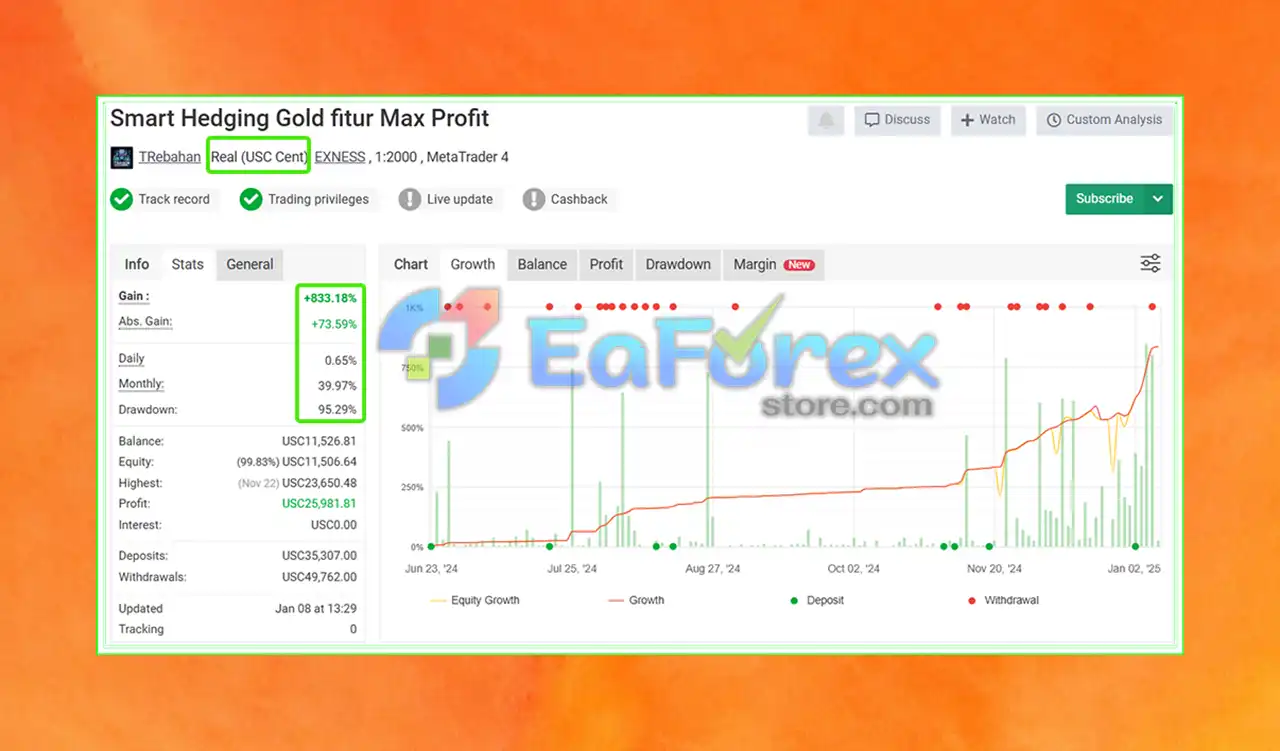1280x751 pixels.
Task: Click the Live update warning icon
Action: point(409,199)
